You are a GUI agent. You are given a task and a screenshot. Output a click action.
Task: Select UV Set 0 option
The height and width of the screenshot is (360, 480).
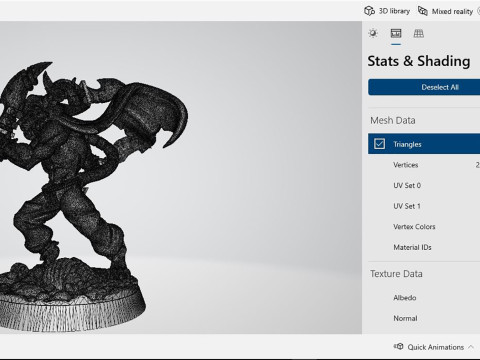click(407, 185)
